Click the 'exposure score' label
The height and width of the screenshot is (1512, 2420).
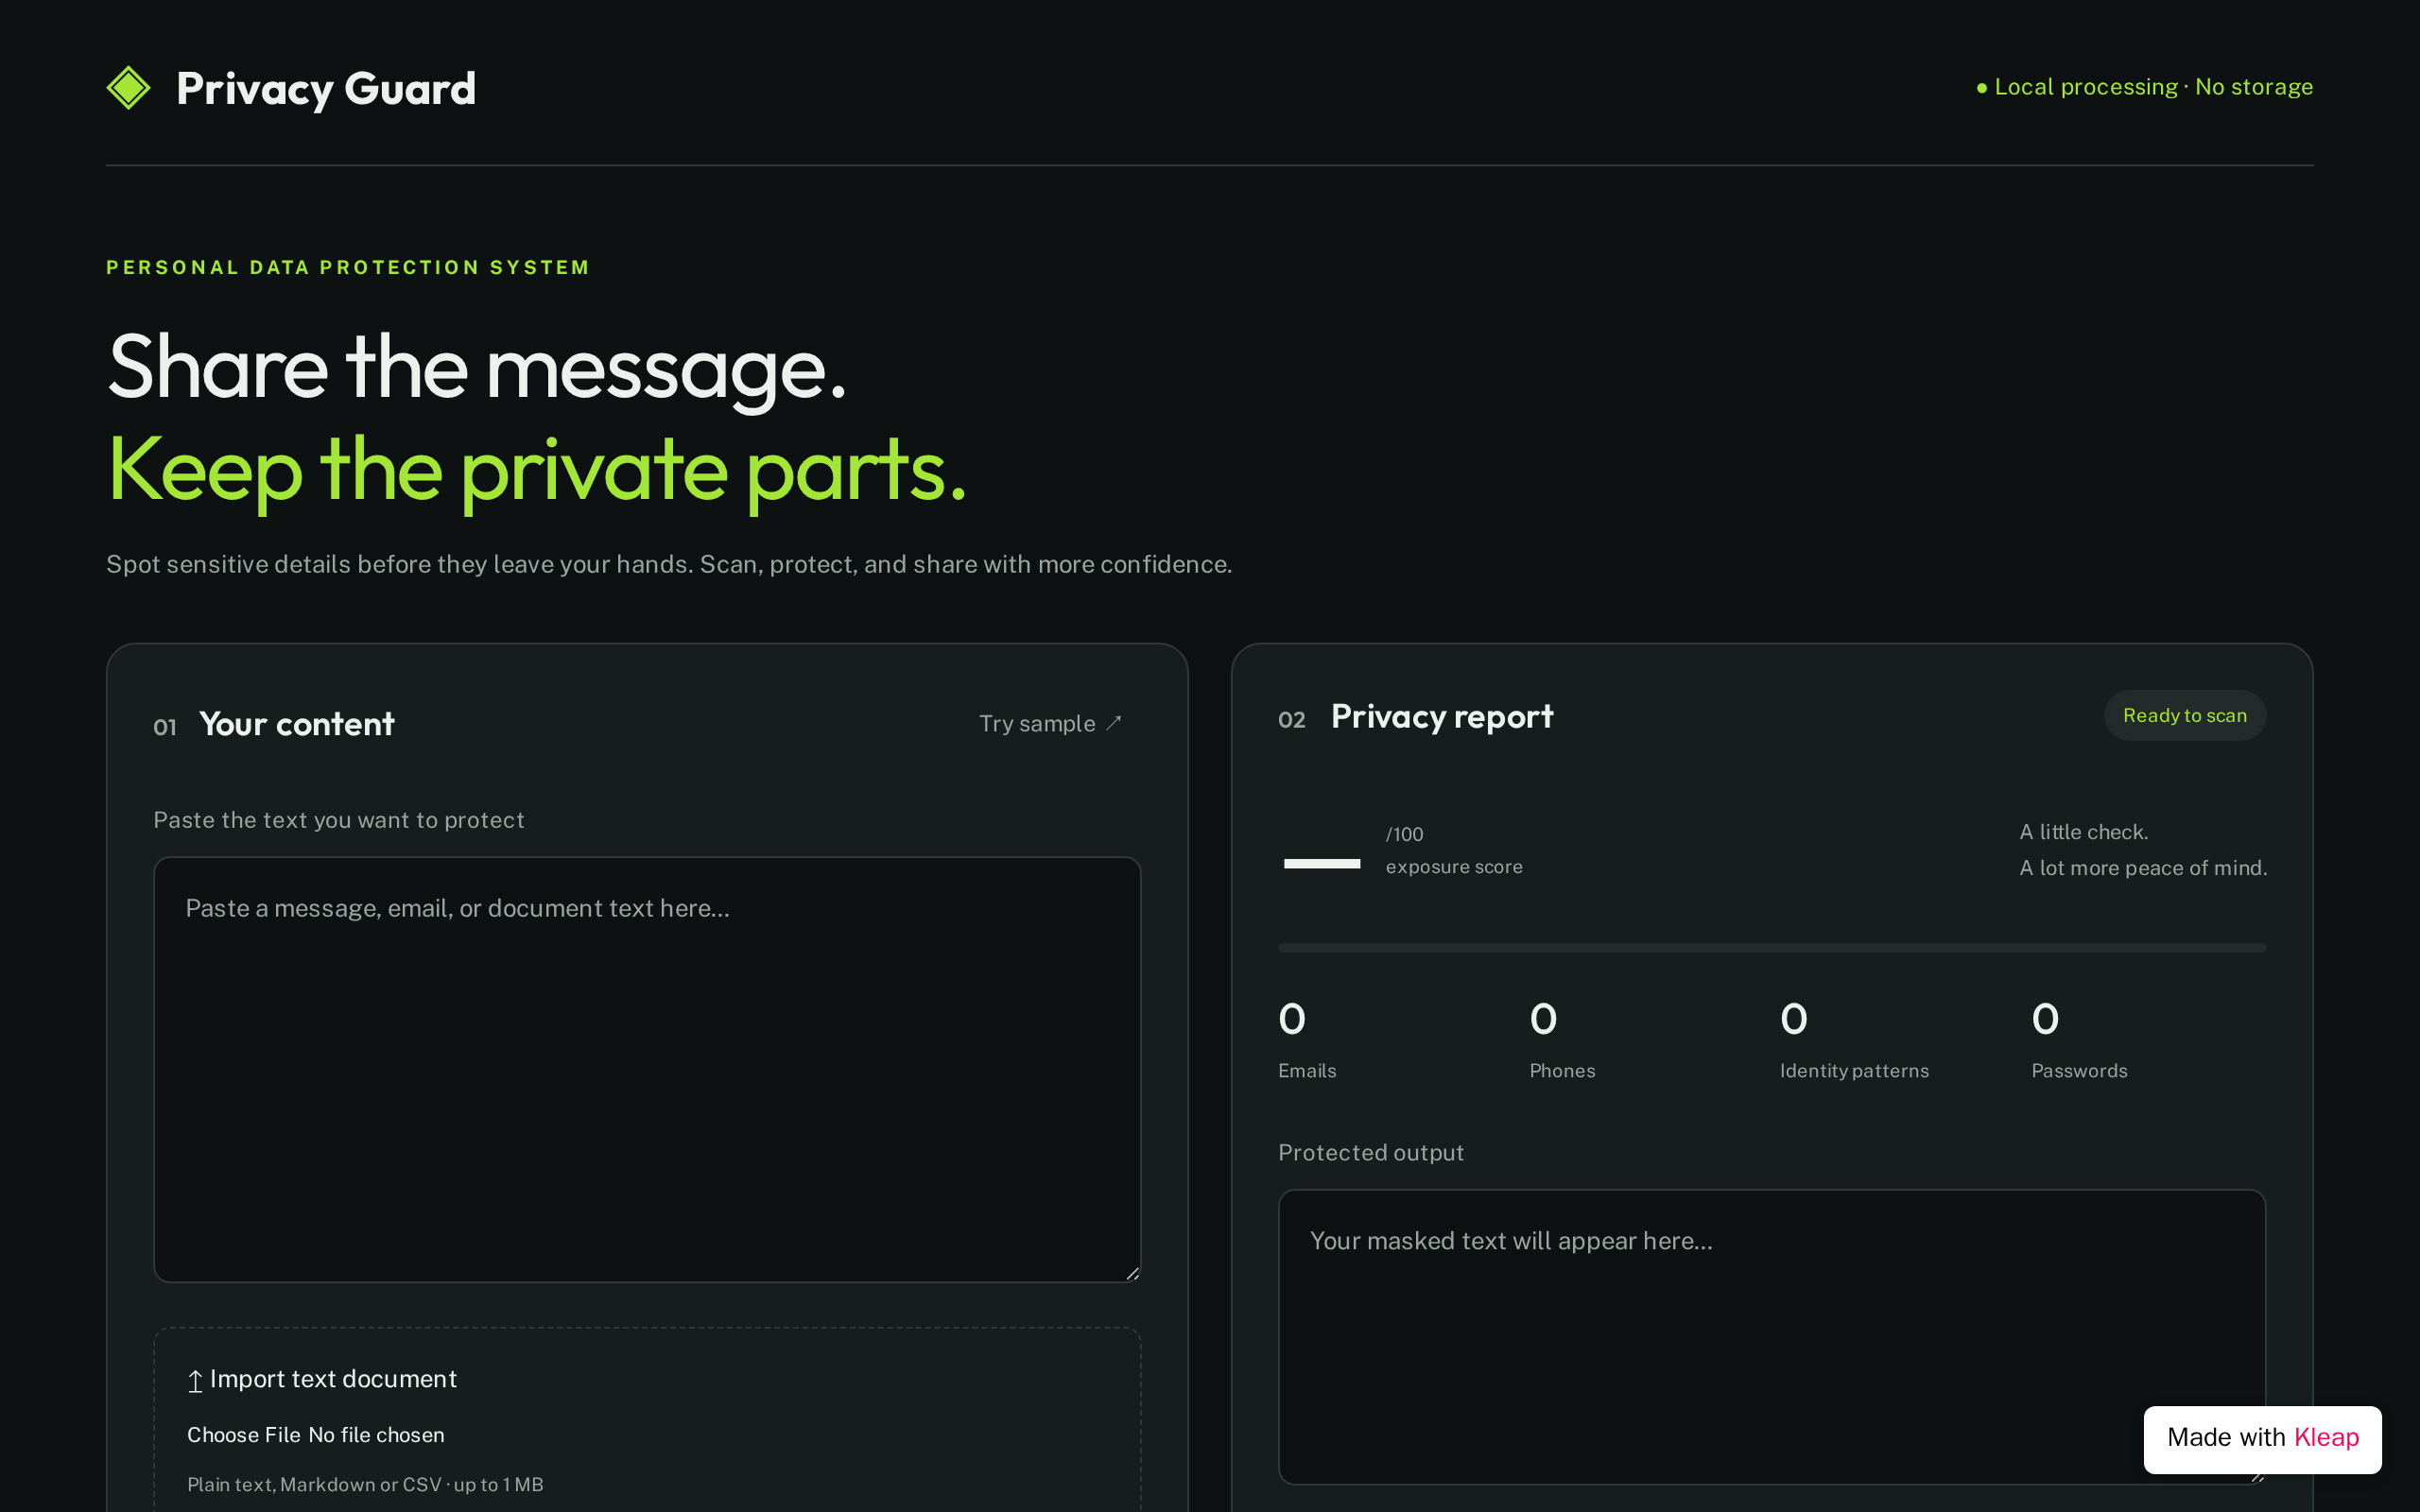(1454, 867)
